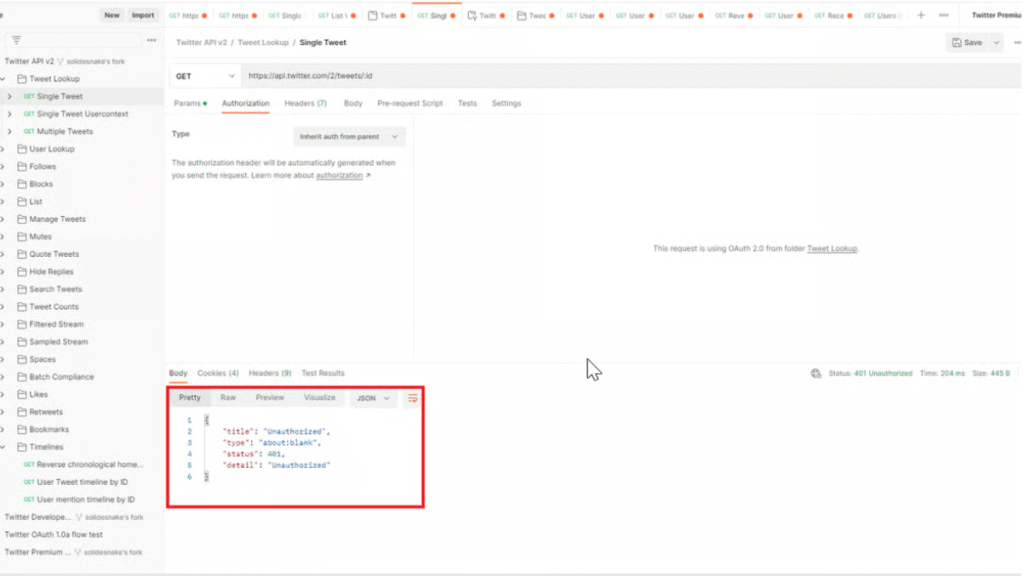Collapse the Timelines folder
This screenshot has height=576, width=1024.
point(3,447)
